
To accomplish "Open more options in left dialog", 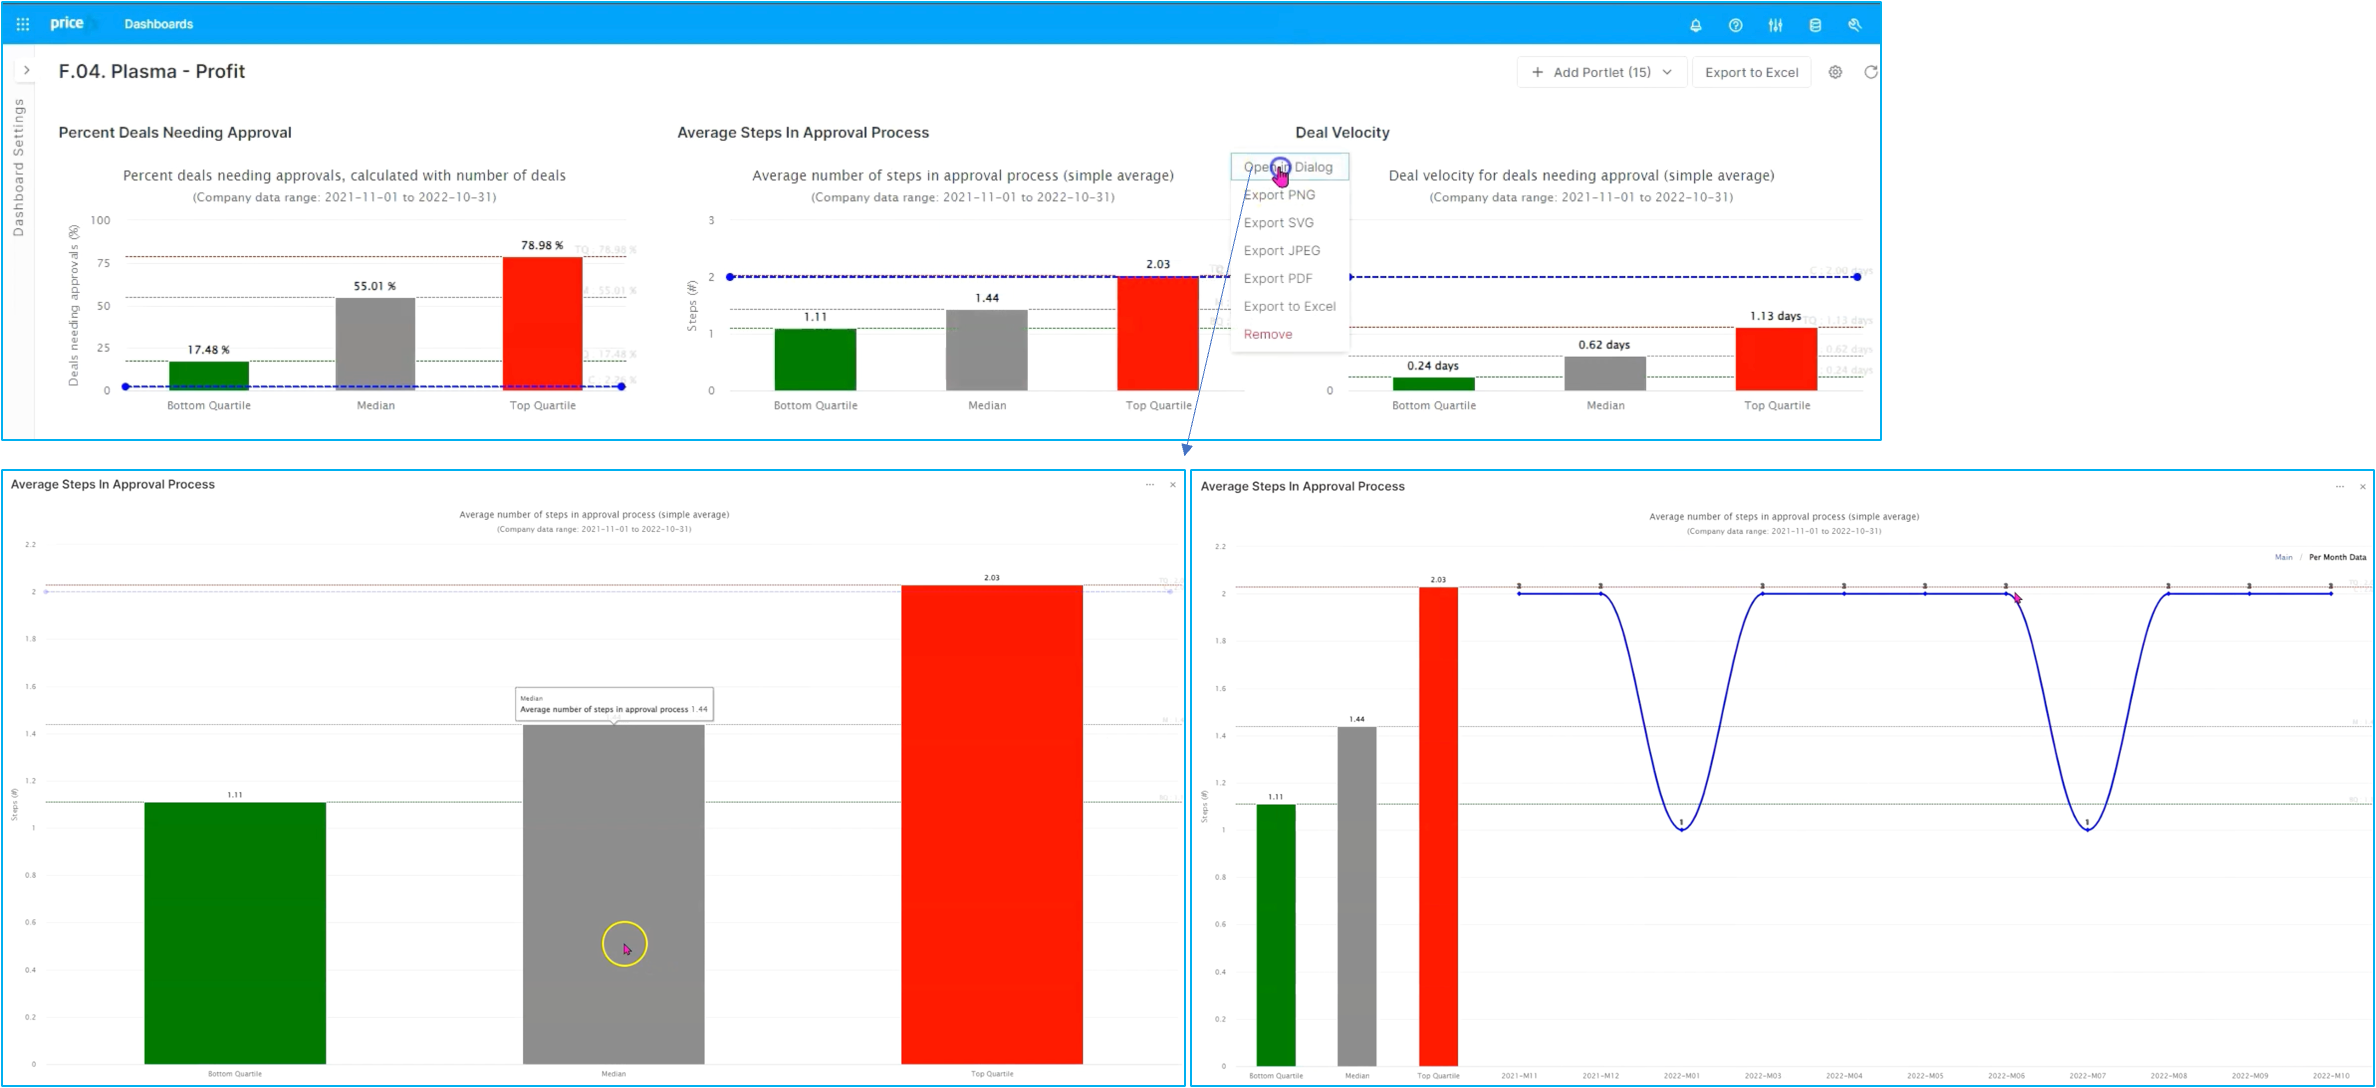I will coord(1150,485).
